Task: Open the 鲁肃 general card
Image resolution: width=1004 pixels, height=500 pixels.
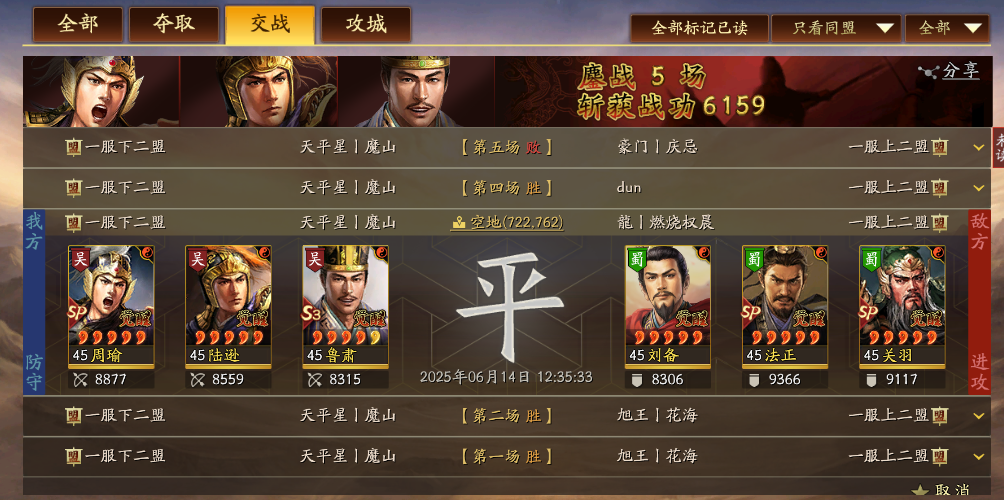Action: (346, 307)
